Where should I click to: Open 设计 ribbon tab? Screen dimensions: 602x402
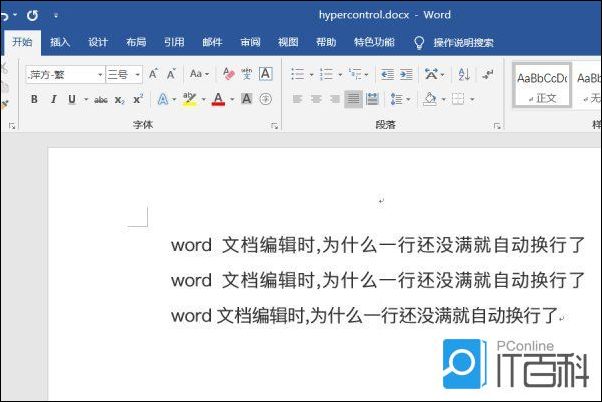point(98,42)
